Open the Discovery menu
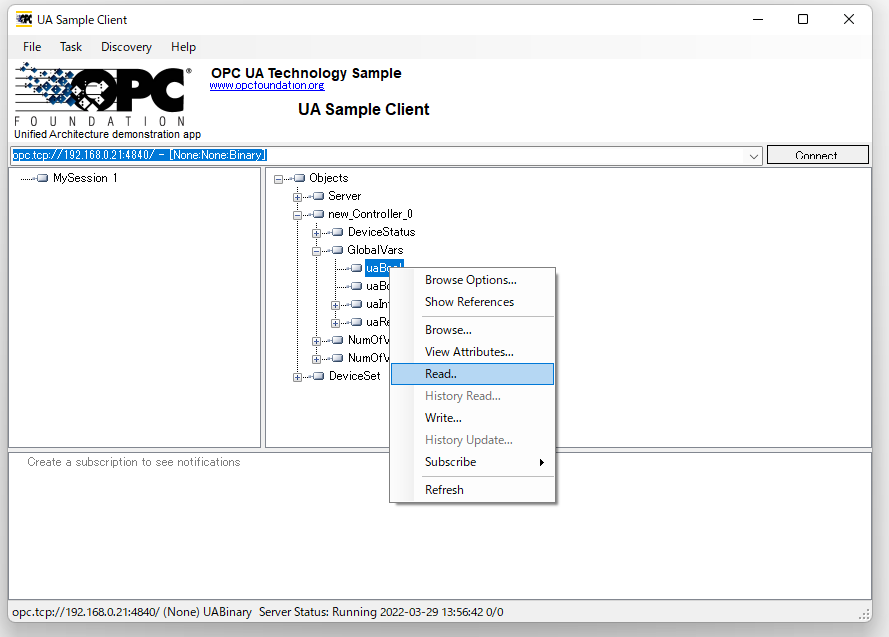Screen dimensions: 889x637 (x=126, y=47)
